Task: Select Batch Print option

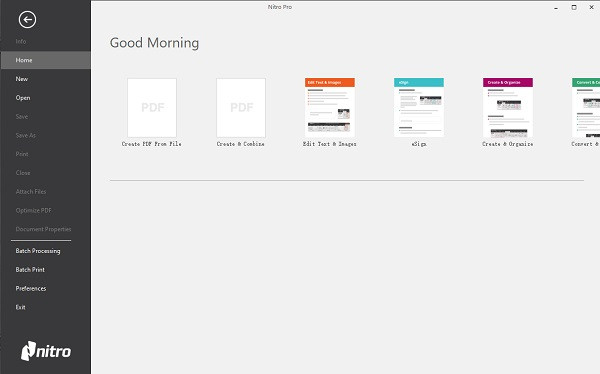Action: (30, 269)
